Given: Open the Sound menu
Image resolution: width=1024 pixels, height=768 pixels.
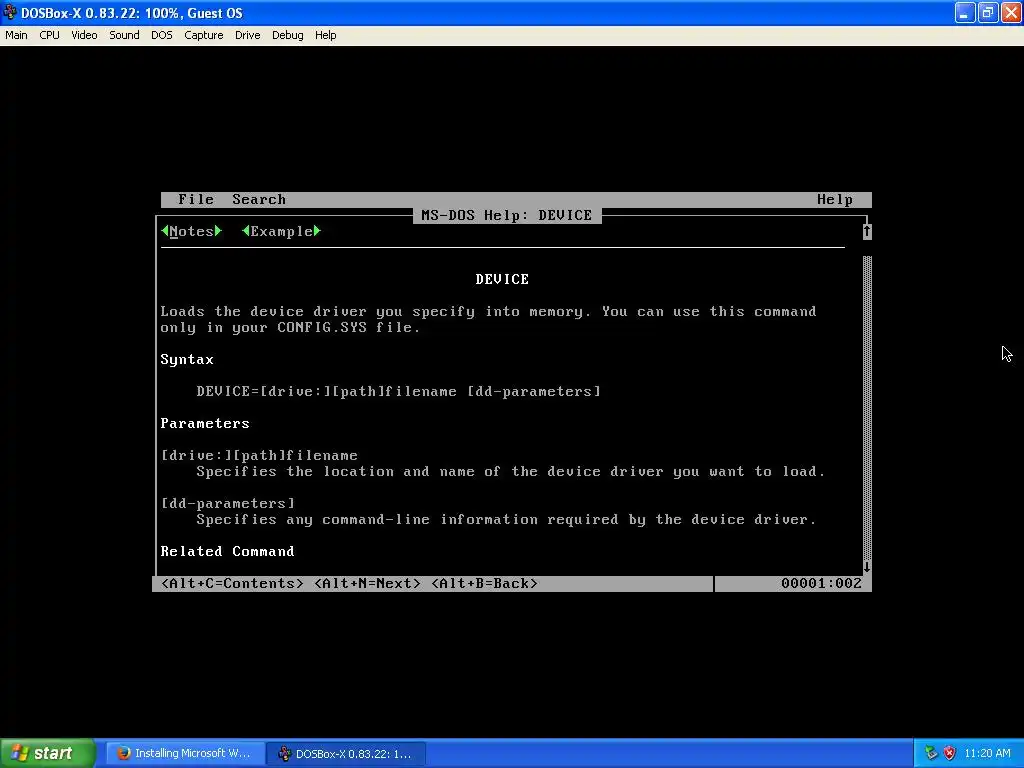Looking at the screenshot, I should [x=124, y=35].
